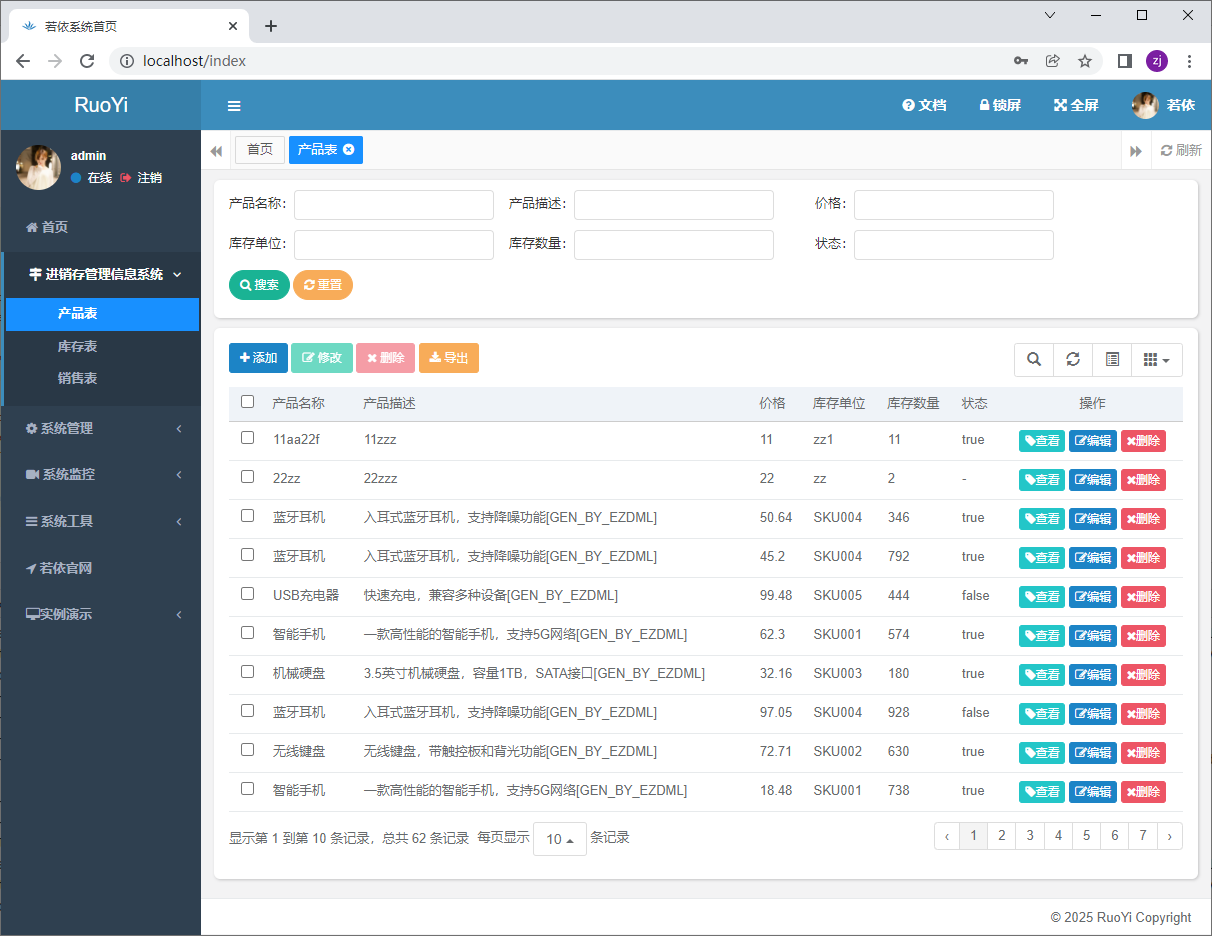Click the green 搜索 button
This screenshot has height=936, width=1212.
(259, 285)
